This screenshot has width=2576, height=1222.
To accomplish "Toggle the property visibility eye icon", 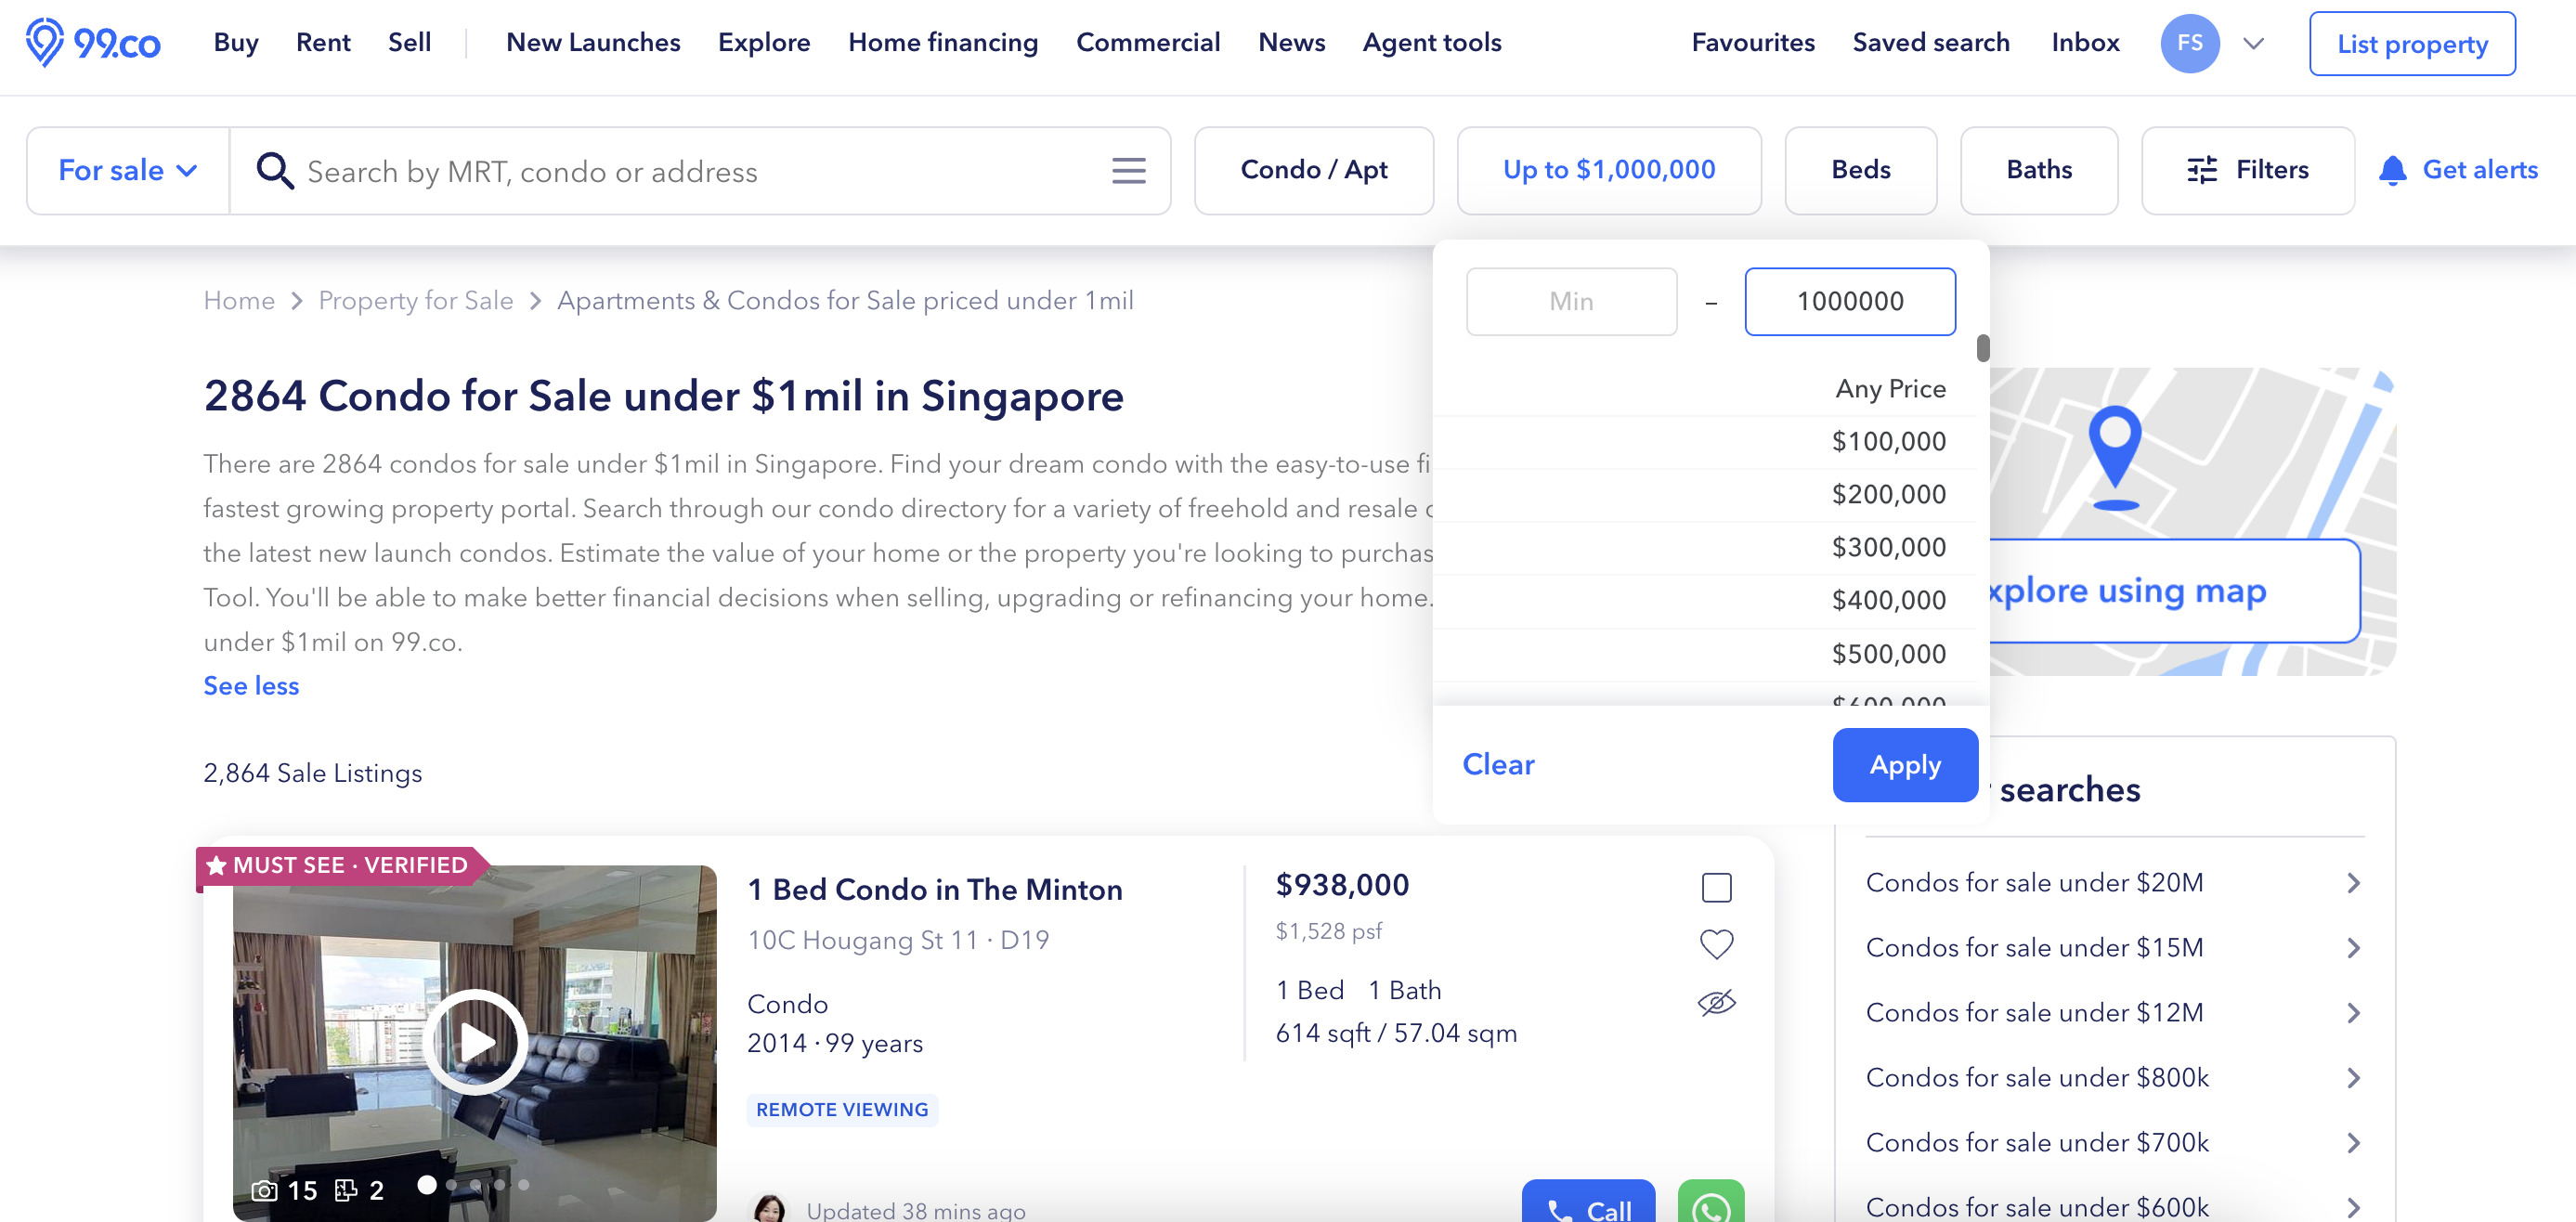I will pyautogui.click(x=1715, y=1002).
